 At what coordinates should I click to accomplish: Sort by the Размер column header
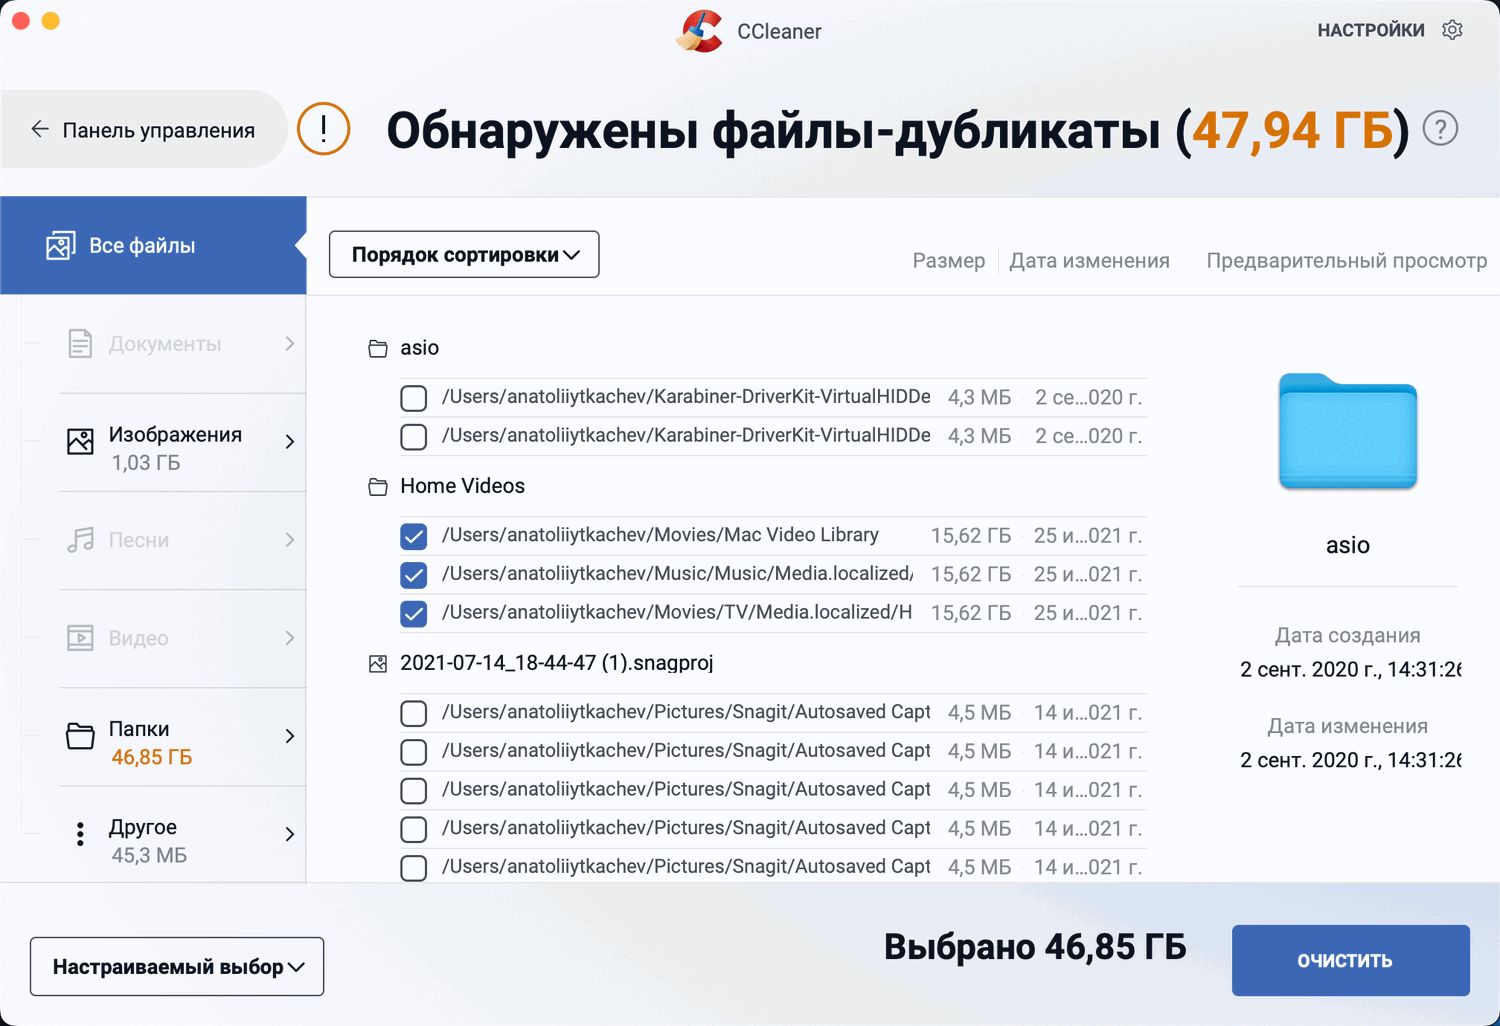[948, 261]
